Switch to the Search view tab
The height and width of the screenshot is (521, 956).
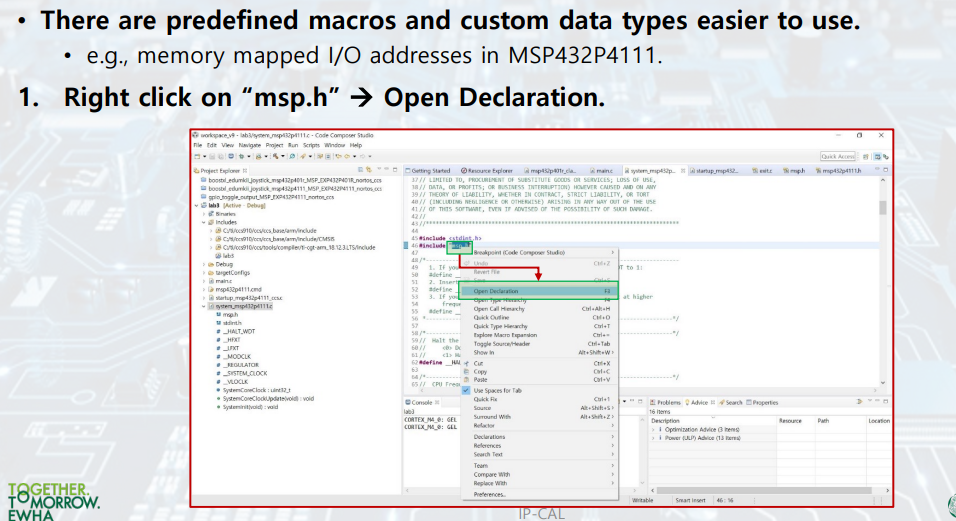point(730,402)
